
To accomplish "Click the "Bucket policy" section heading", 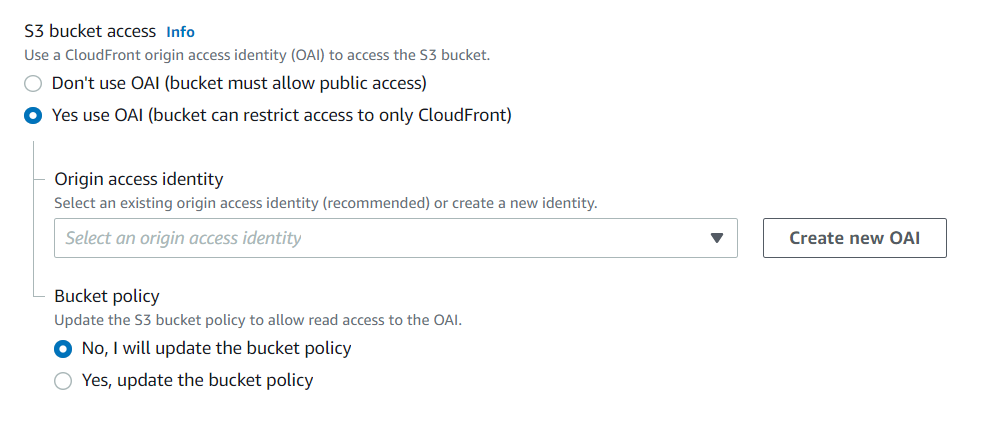I will 107,296.
